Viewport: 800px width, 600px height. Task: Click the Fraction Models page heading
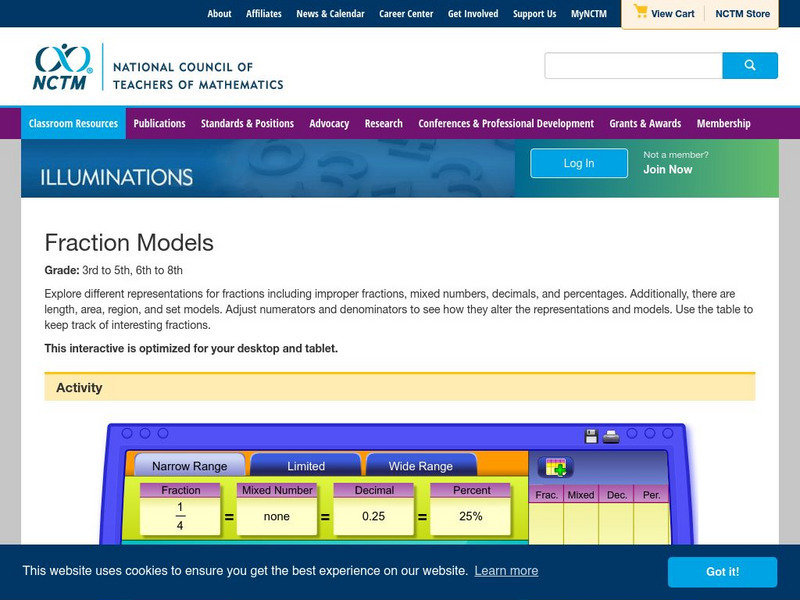(x=129, y=242)
